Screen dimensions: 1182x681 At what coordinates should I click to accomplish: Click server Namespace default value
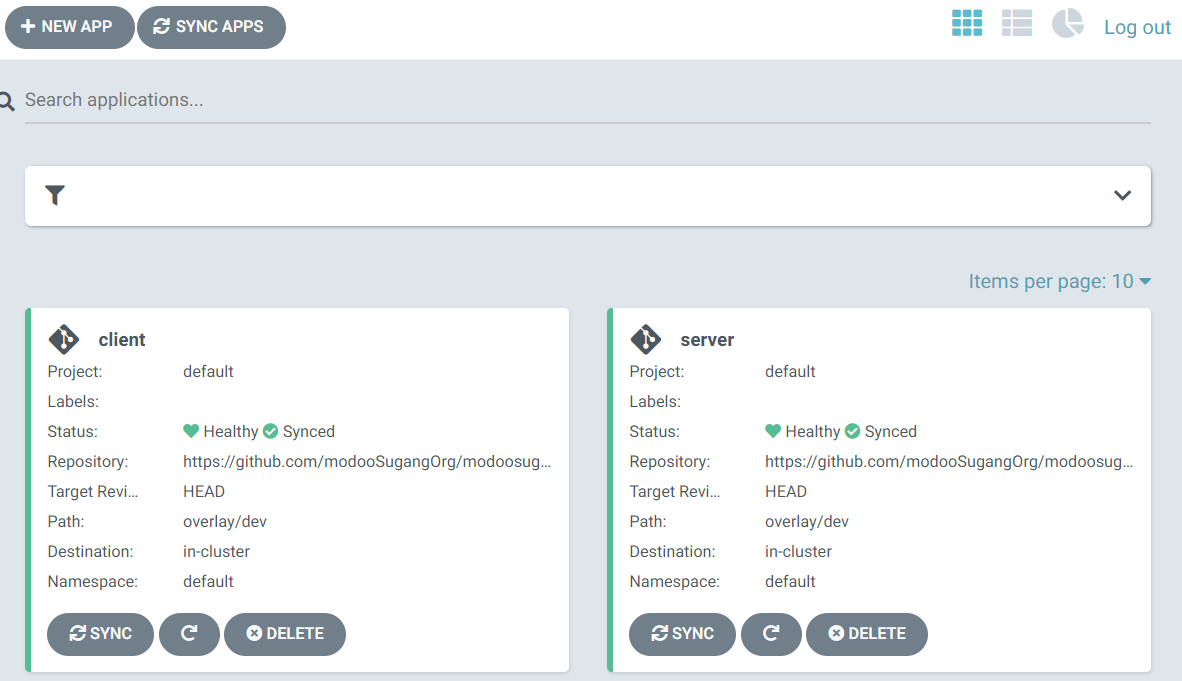[x=790, y=581]
